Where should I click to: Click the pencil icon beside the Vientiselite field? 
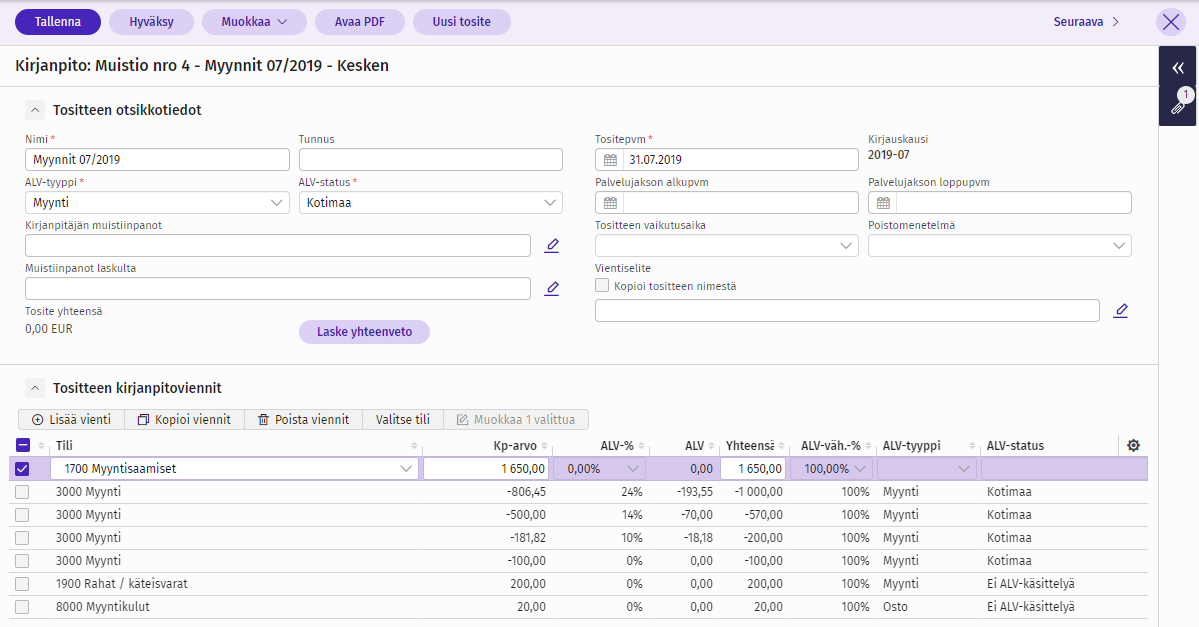point(1120,310)
